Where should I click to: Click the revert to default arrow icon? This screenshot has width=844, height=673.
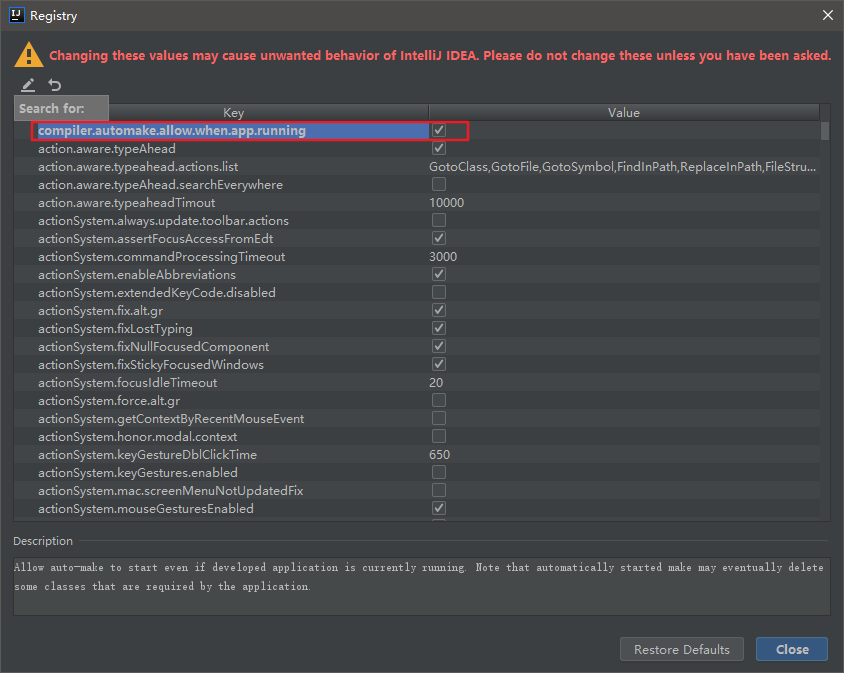[x=55, y=85]
